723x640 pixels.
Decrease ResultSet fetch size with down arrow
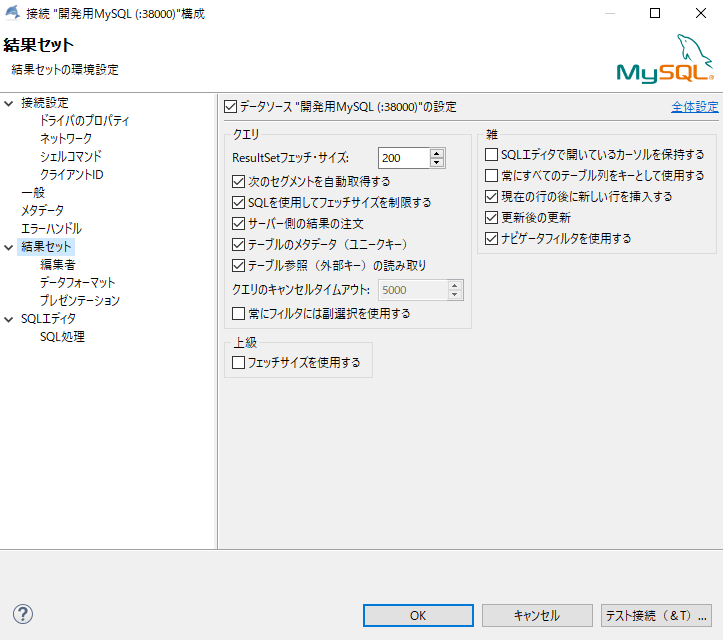point(437,162)
